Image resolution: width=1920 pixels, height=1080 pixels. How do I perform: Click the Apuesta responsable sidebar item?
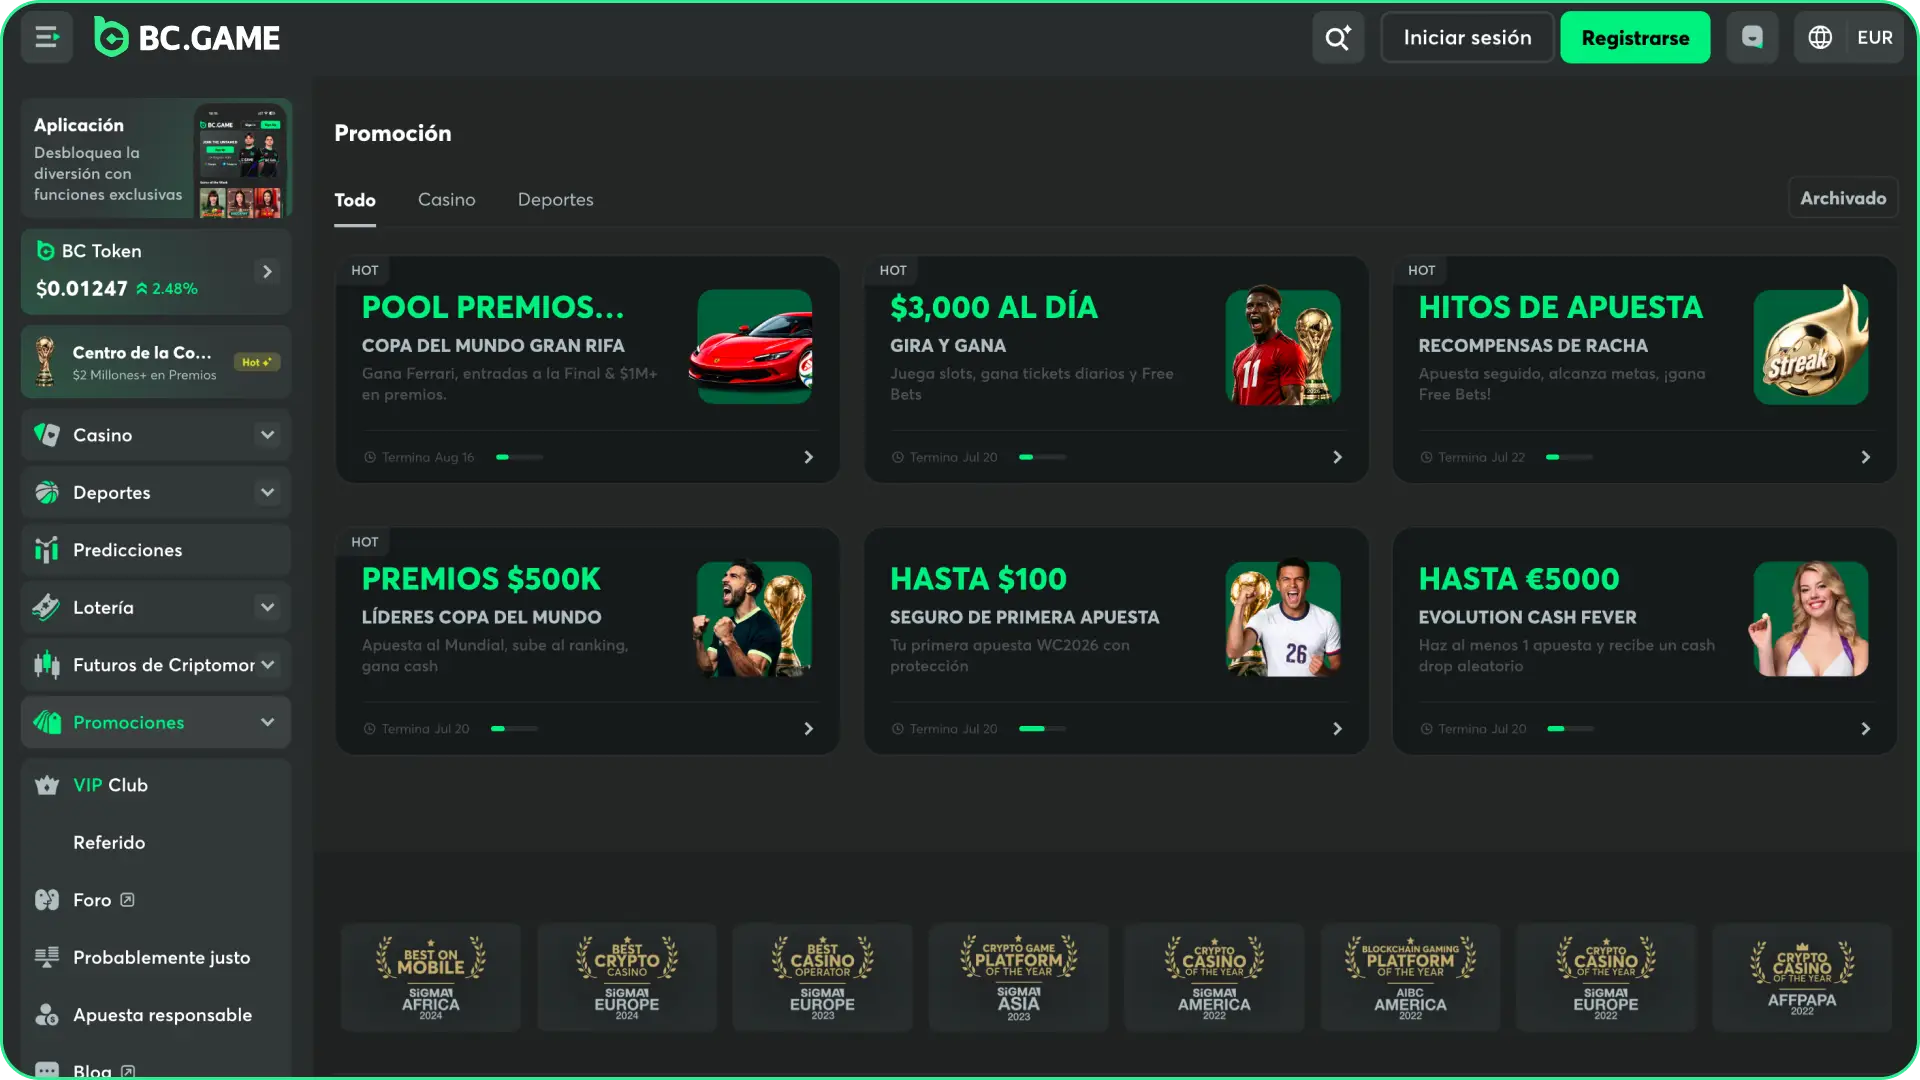pos(156,1015)
